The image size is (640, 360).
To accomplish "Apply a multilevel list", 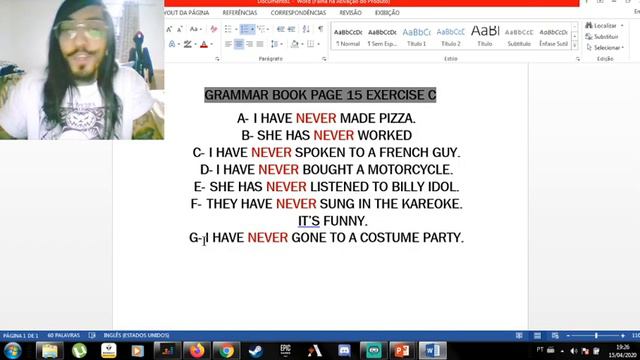I will pyautogui.click(x=261, y=29).
